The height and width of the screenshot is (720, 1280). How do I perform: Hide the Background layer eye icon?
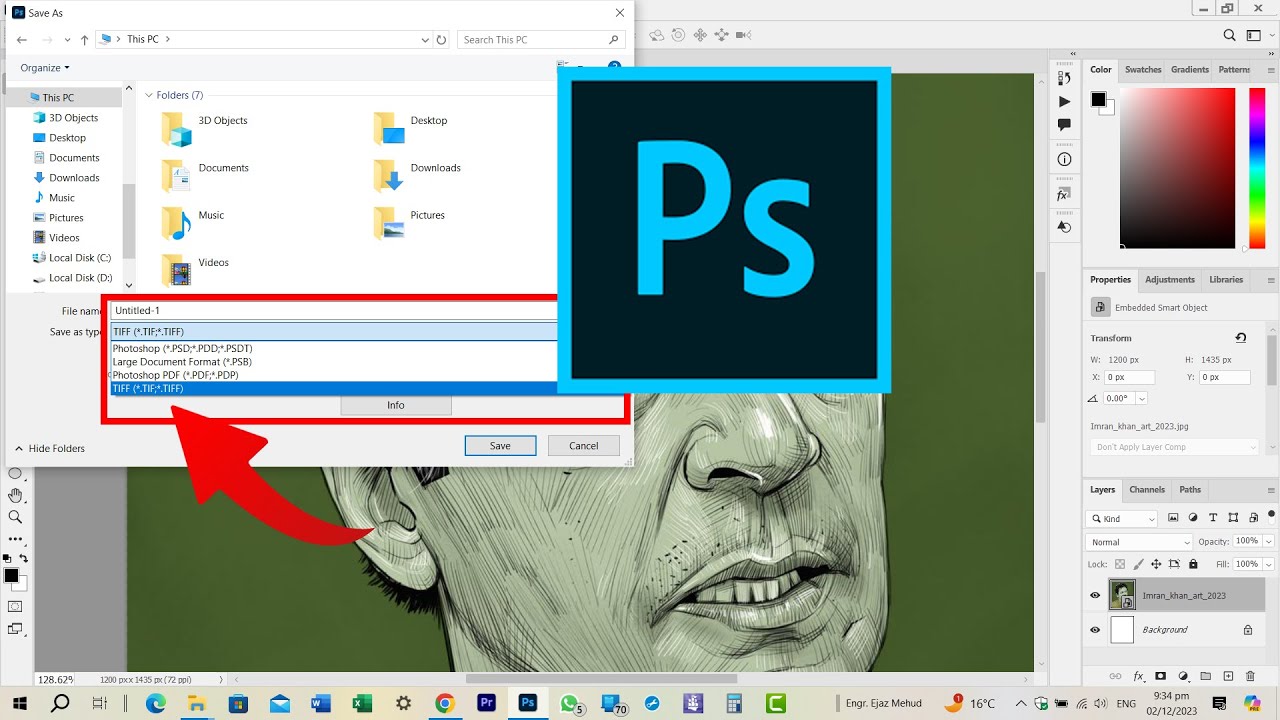click(1095, 630)
